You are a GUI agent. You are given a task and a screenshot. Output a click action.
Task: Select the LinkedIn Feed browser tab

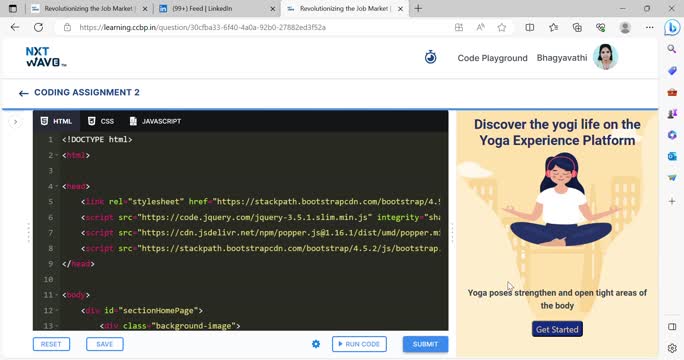217,9
